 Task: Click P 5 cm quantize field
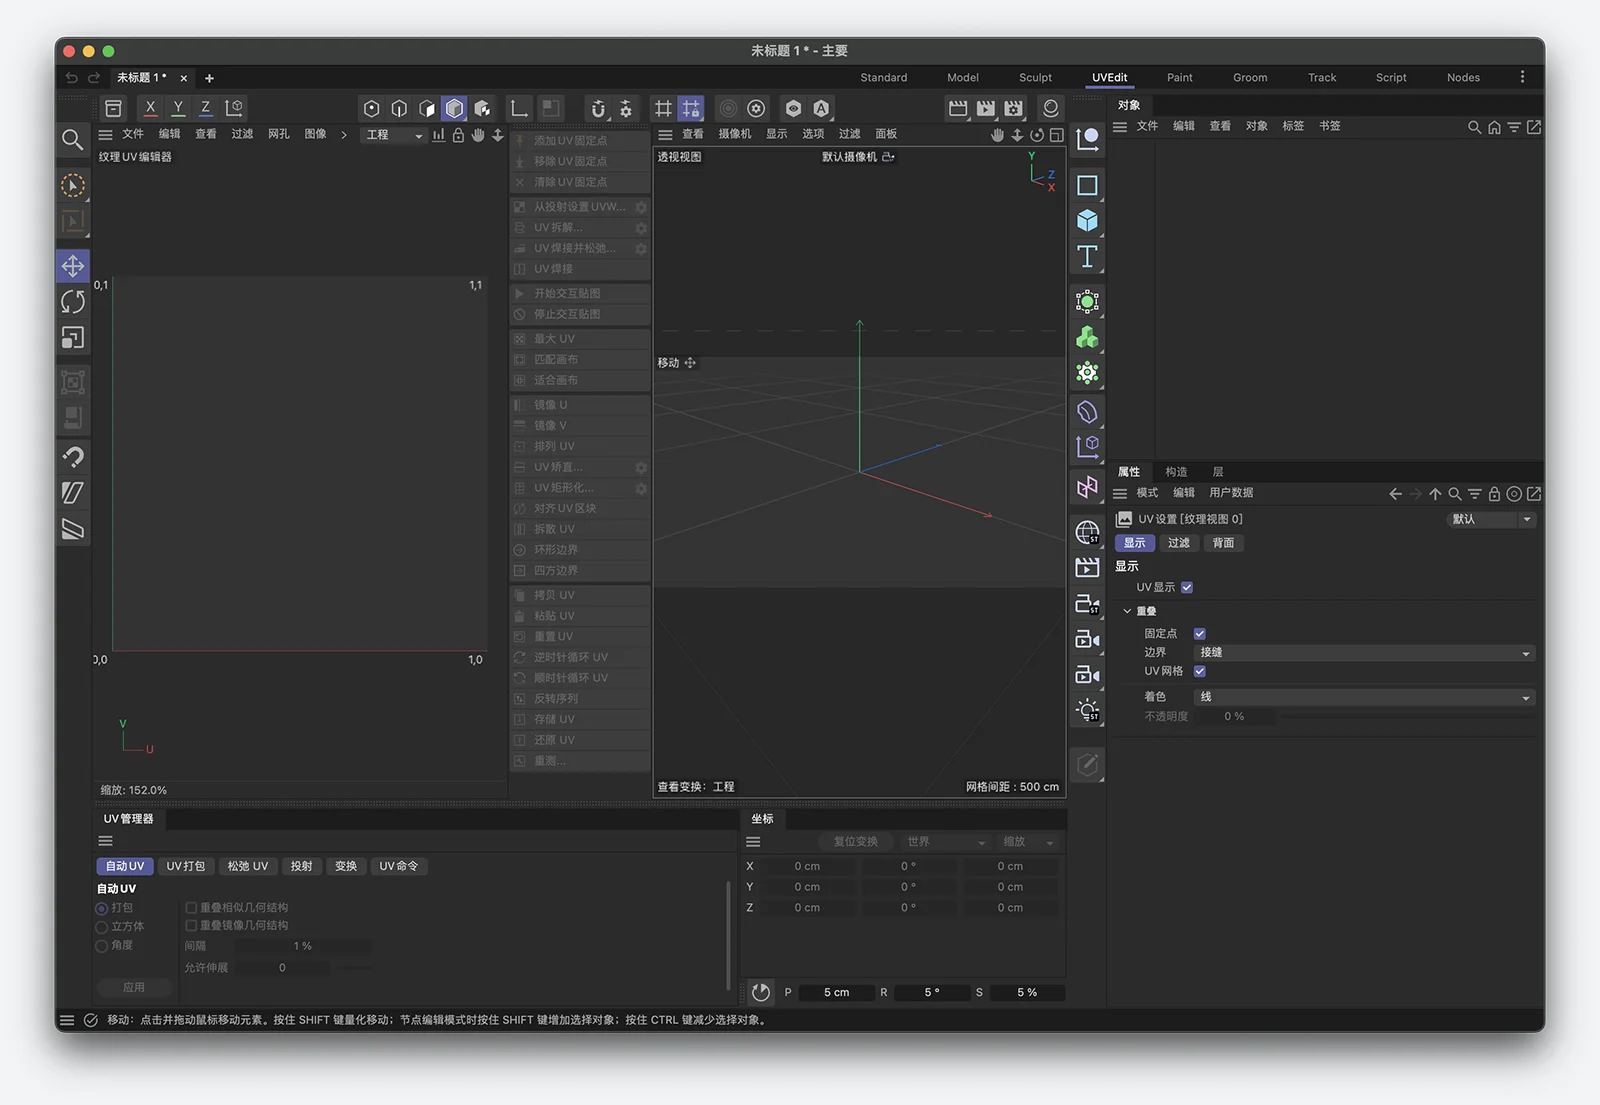pyautogui.click(x=836, y=993)
